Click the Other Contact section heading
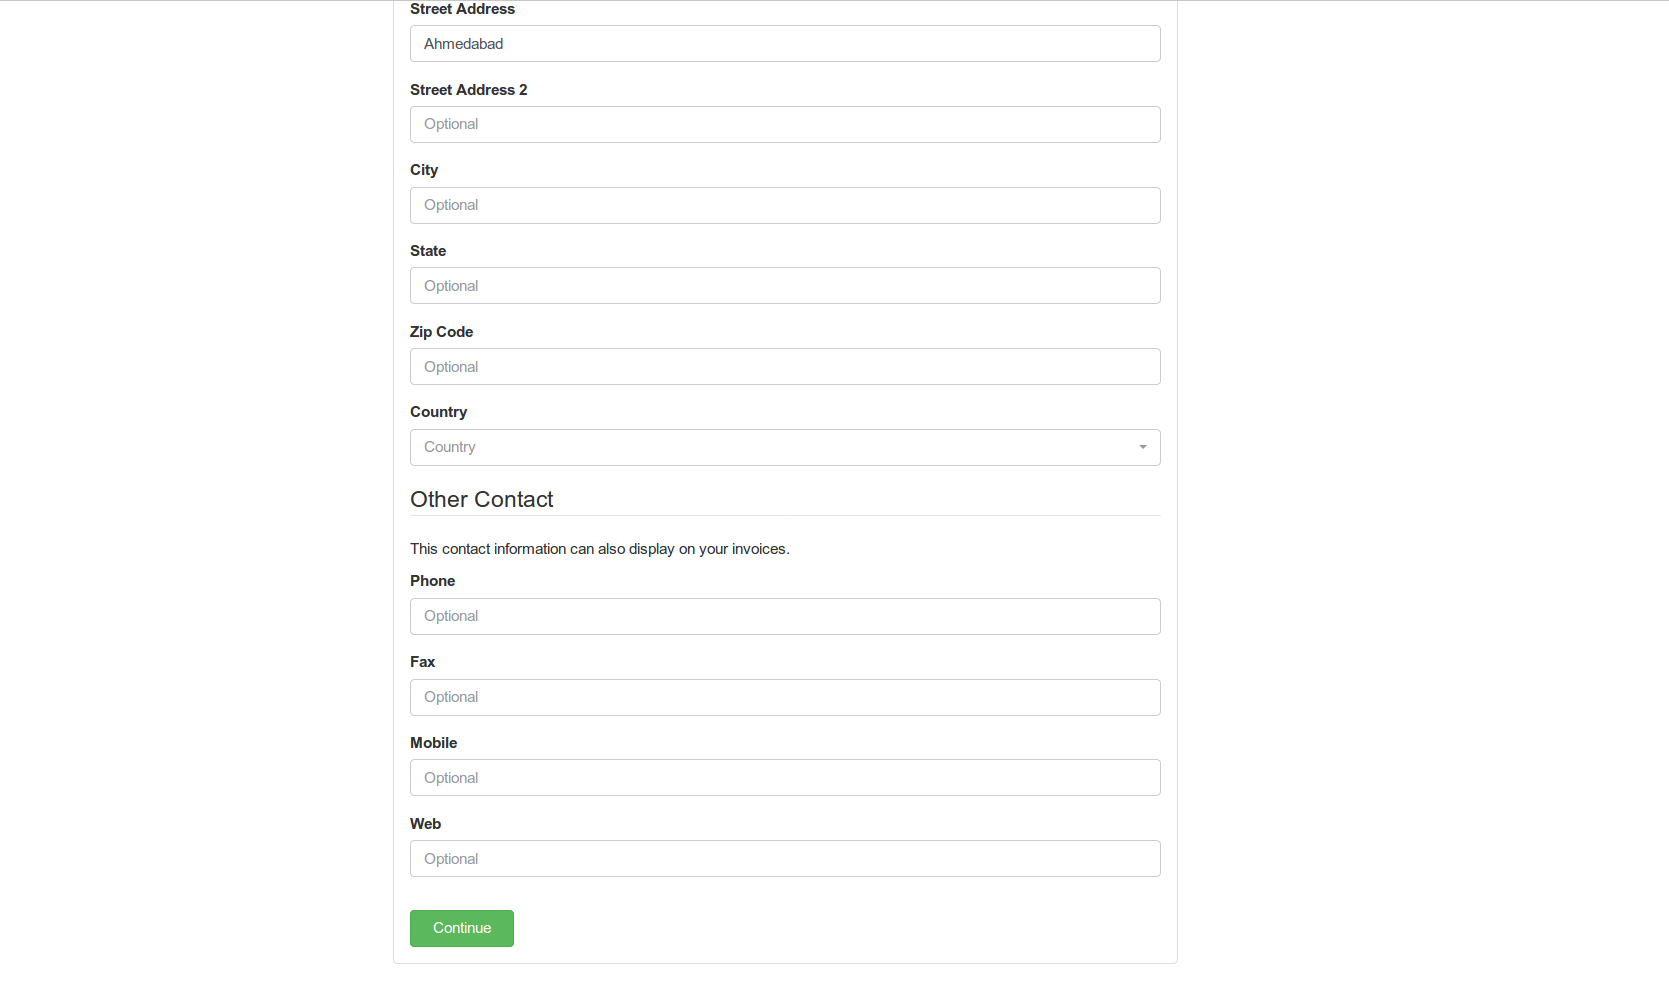The height and width of the screenshot is (984, 1669). click(481, 500)
